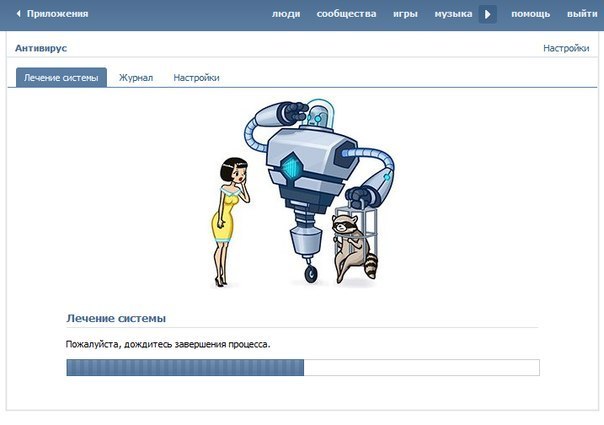Open музыка in the top navigation
The width and height of the screenshot is (604, 425).
pos(453,14)
